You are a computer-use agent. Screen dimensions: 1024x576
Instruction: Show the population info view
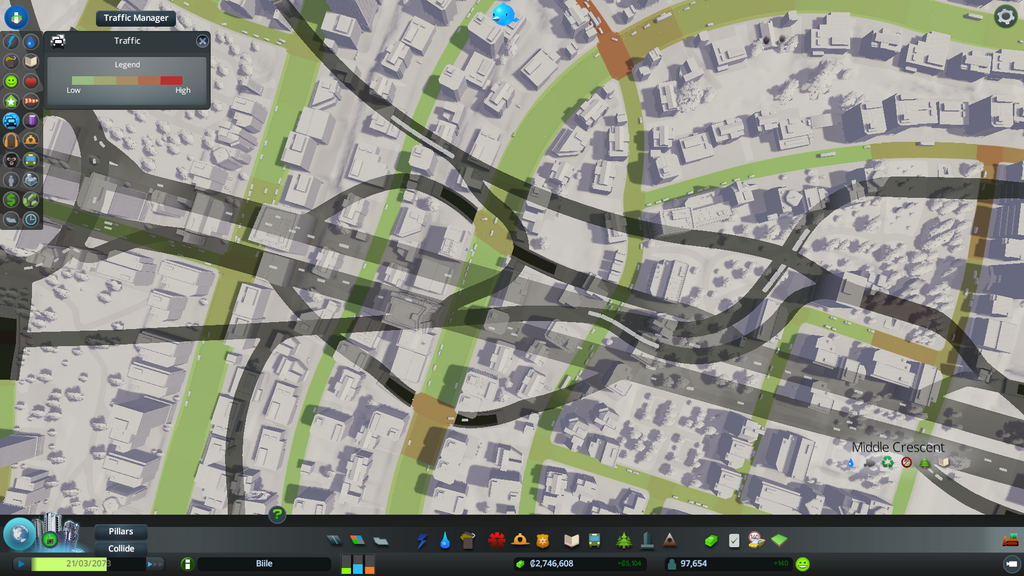point(11,180)
